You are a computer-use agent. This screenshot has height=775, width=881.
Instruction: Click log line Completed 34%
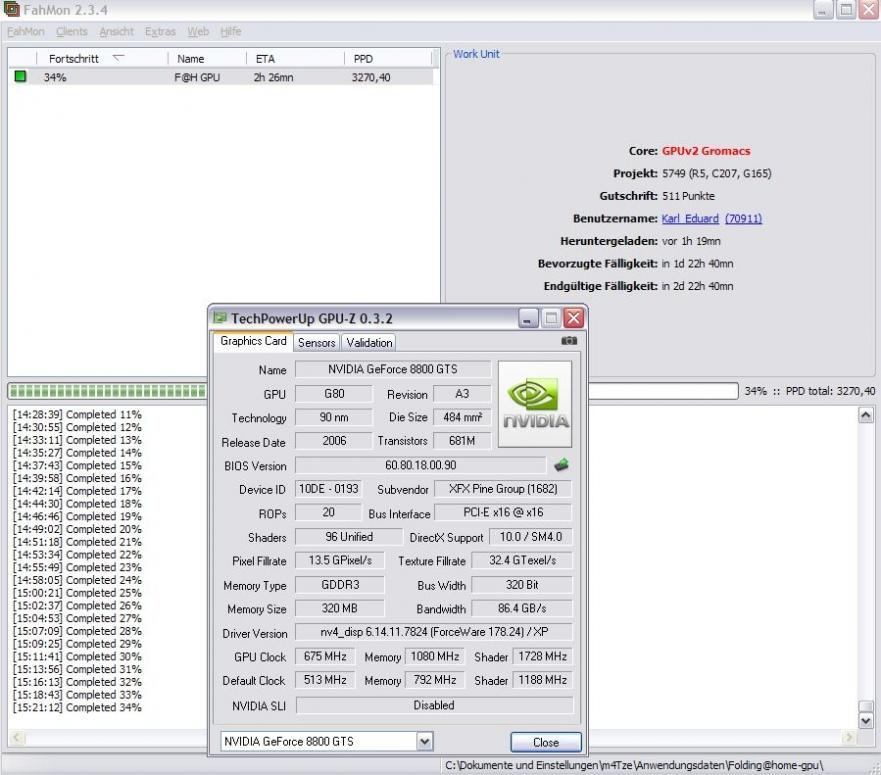[77, 708]
